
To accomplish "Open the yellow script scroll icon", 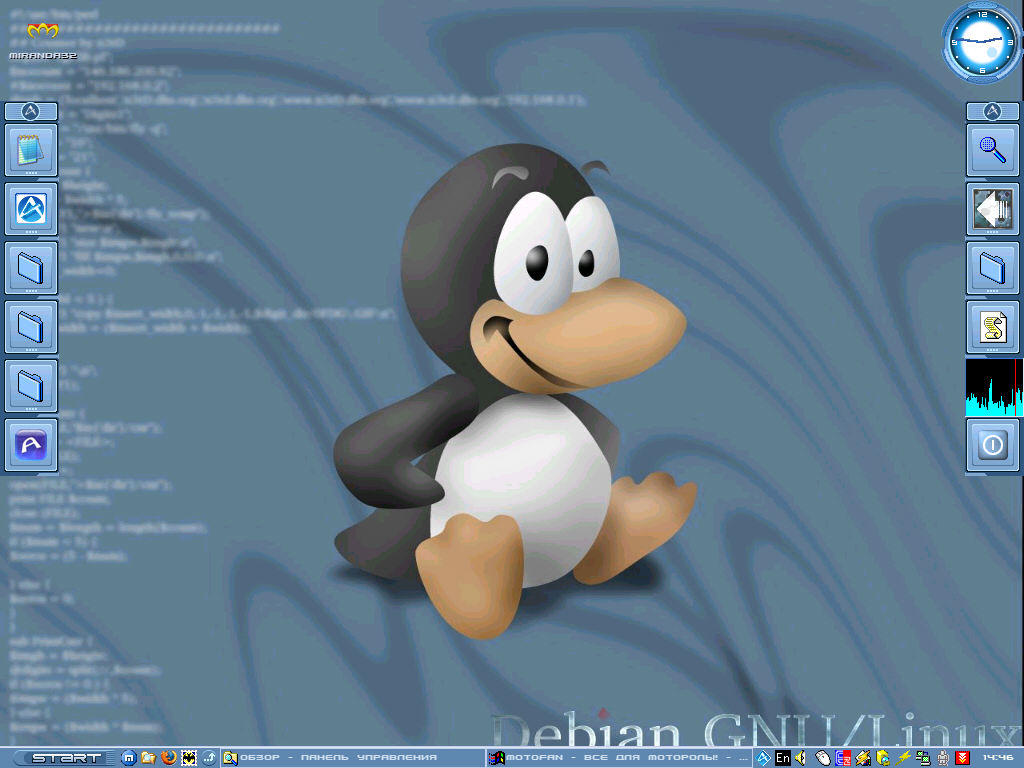I will point(992,327).
